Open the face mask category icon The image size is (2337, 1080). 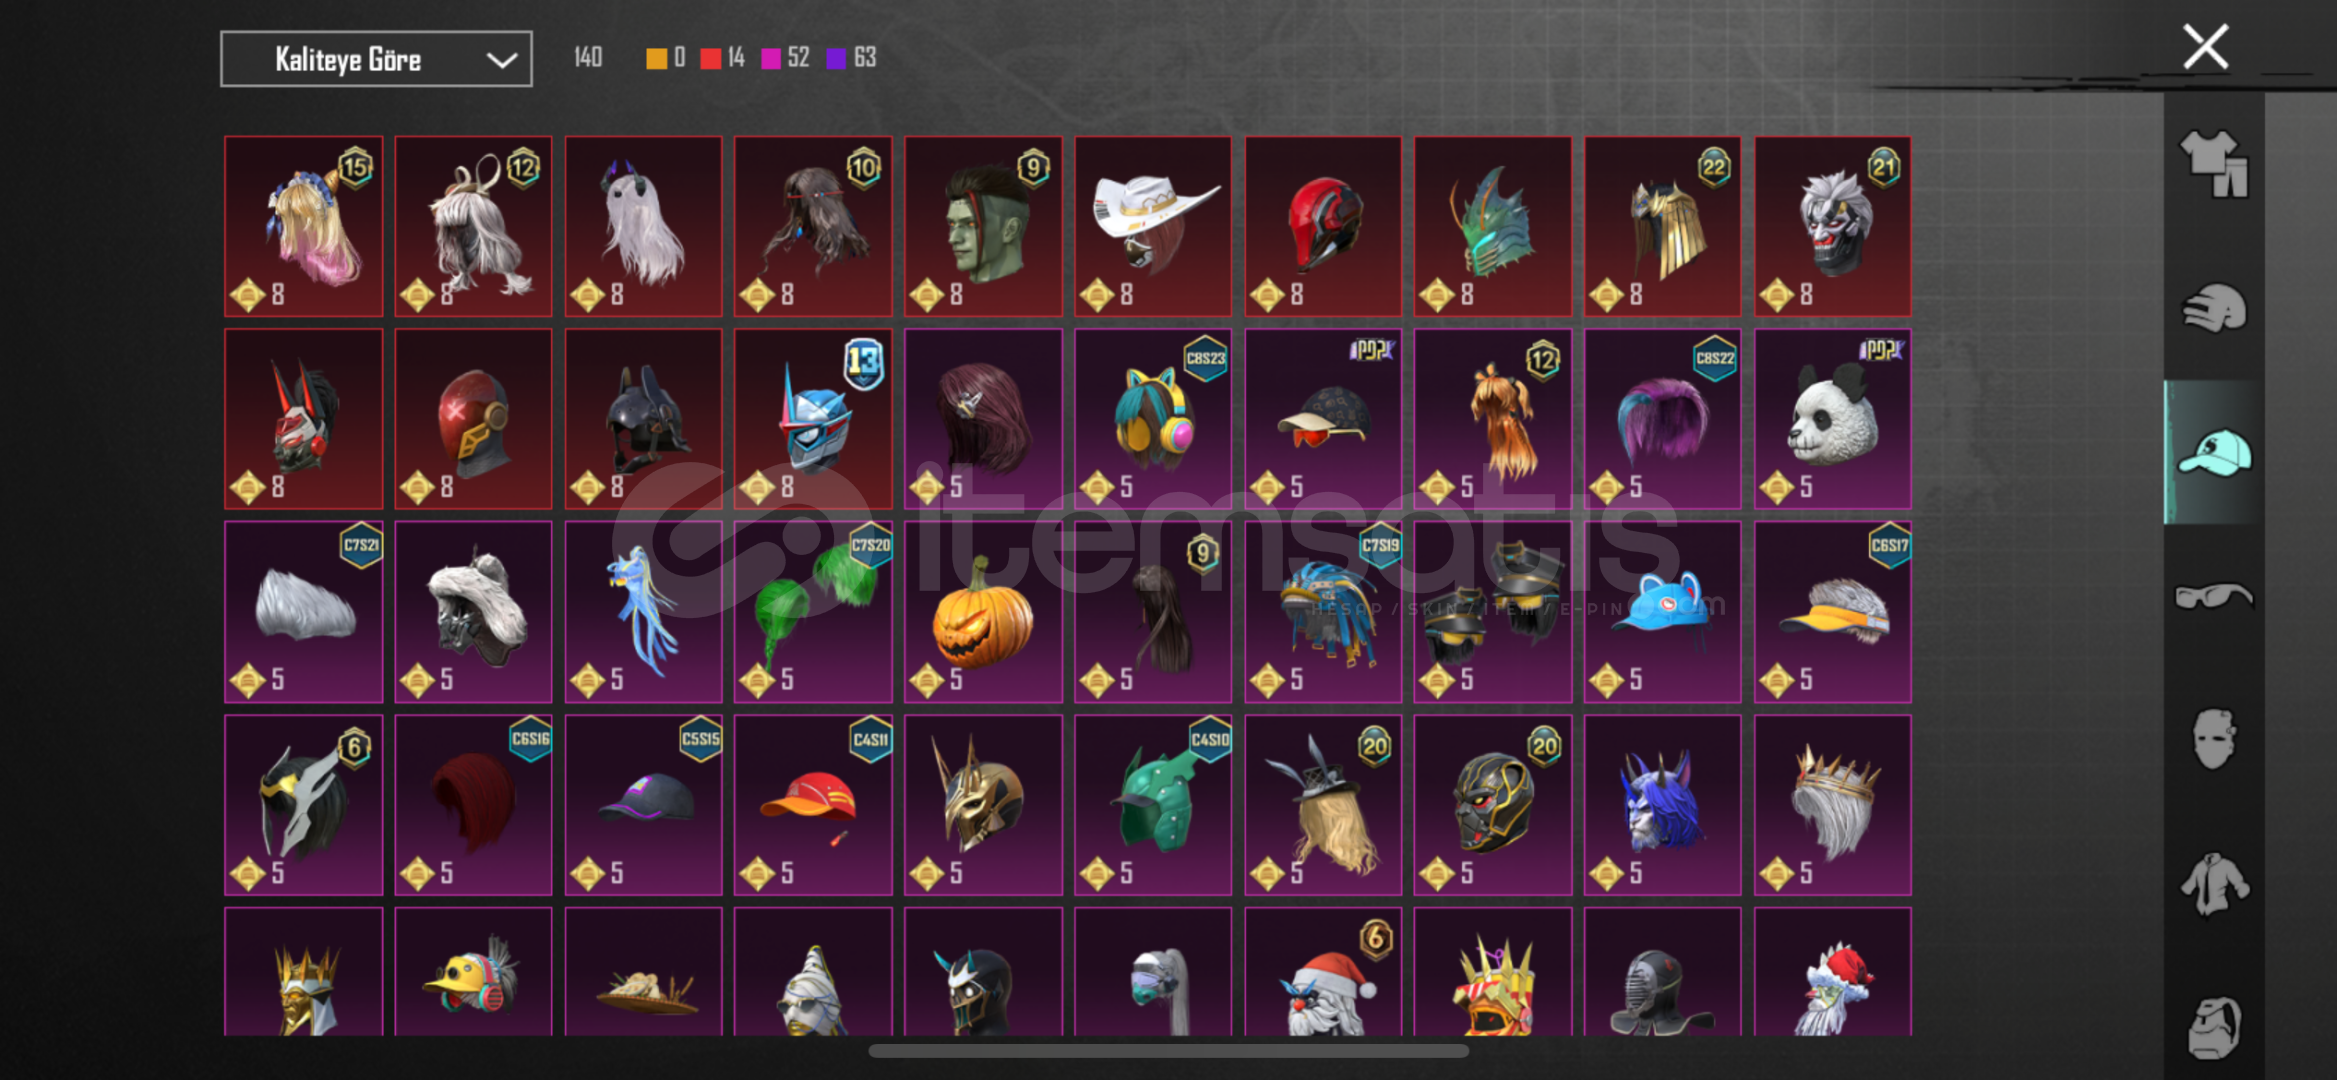[2214, 739]
